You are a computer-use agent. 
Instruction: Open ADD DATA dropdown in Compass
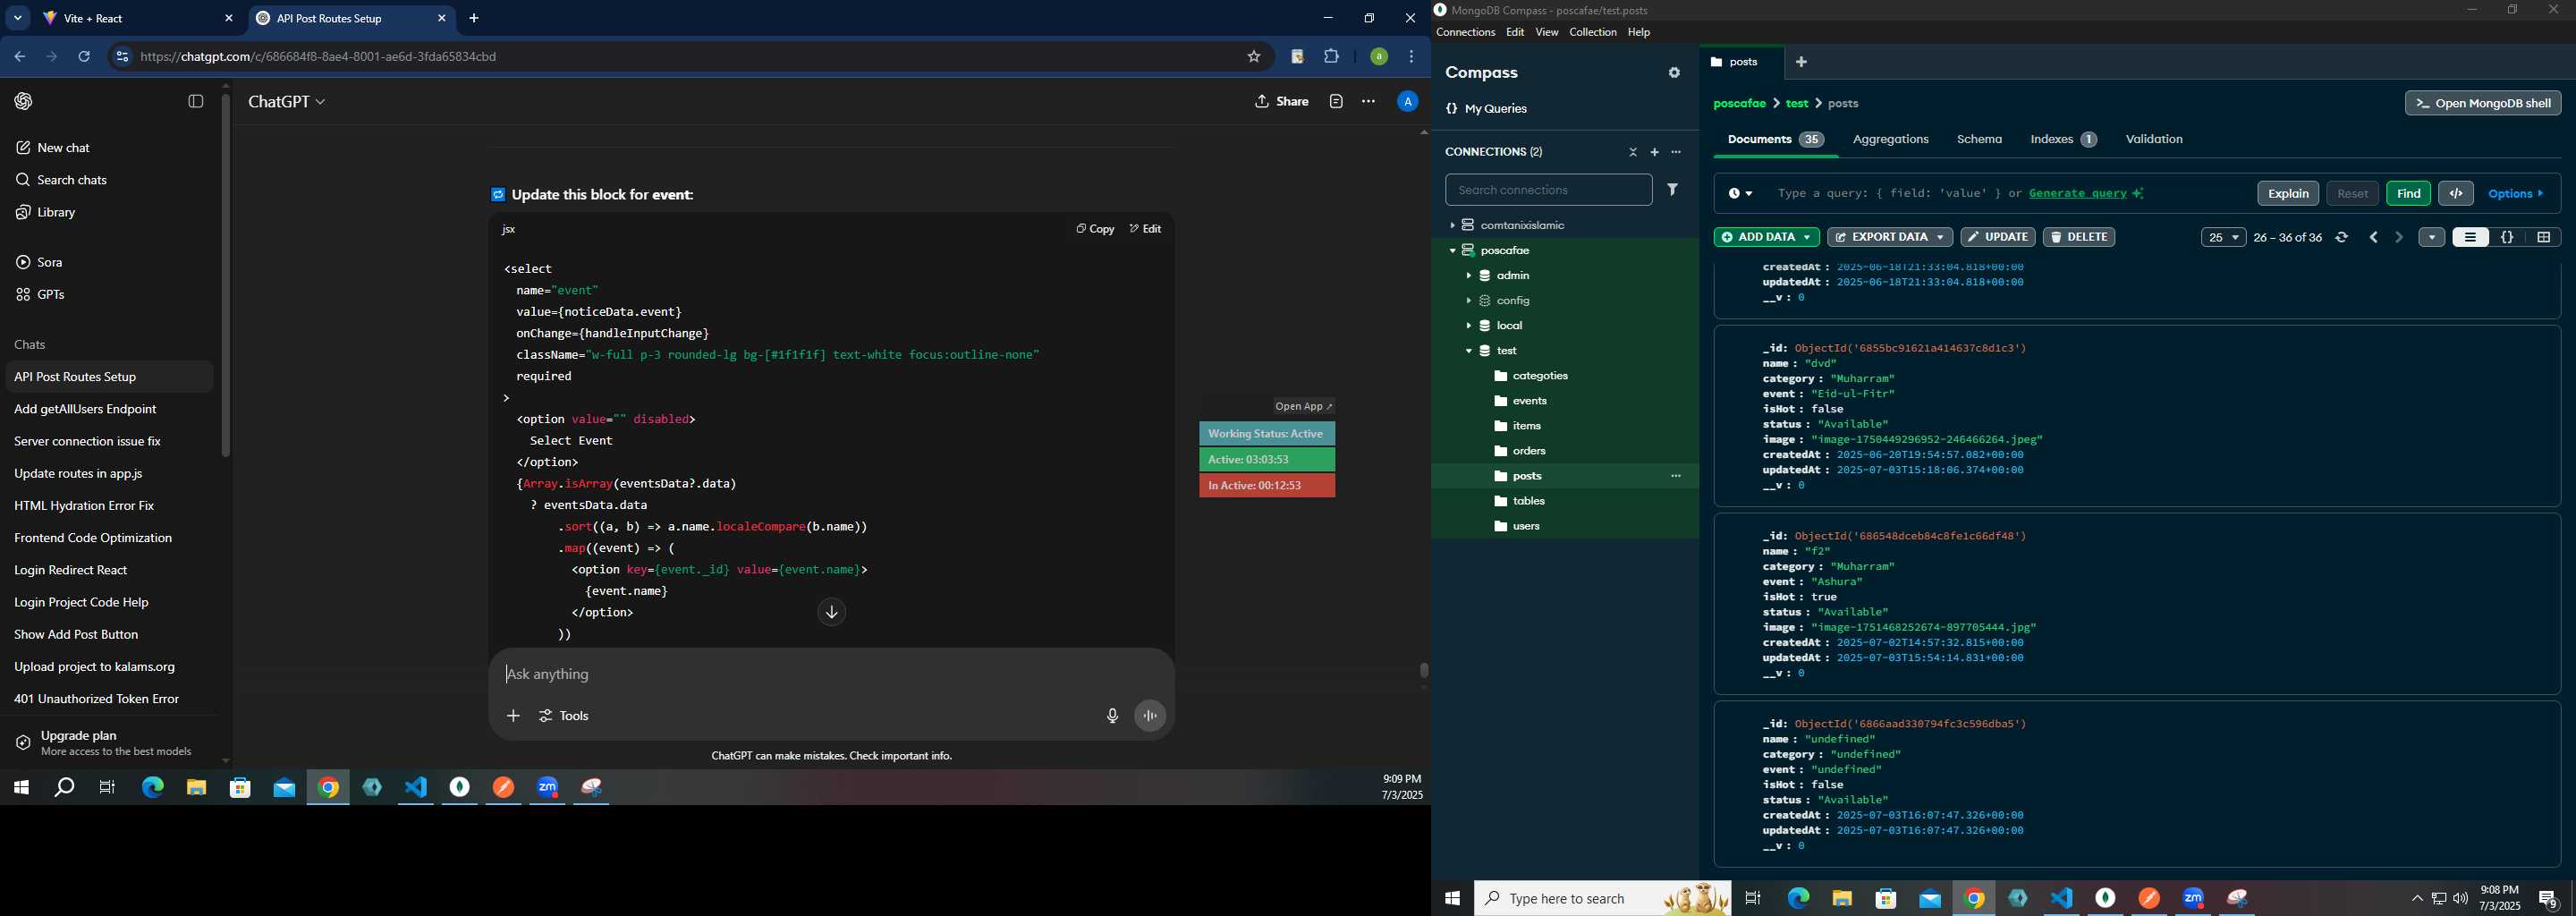tap(1766, 237)
